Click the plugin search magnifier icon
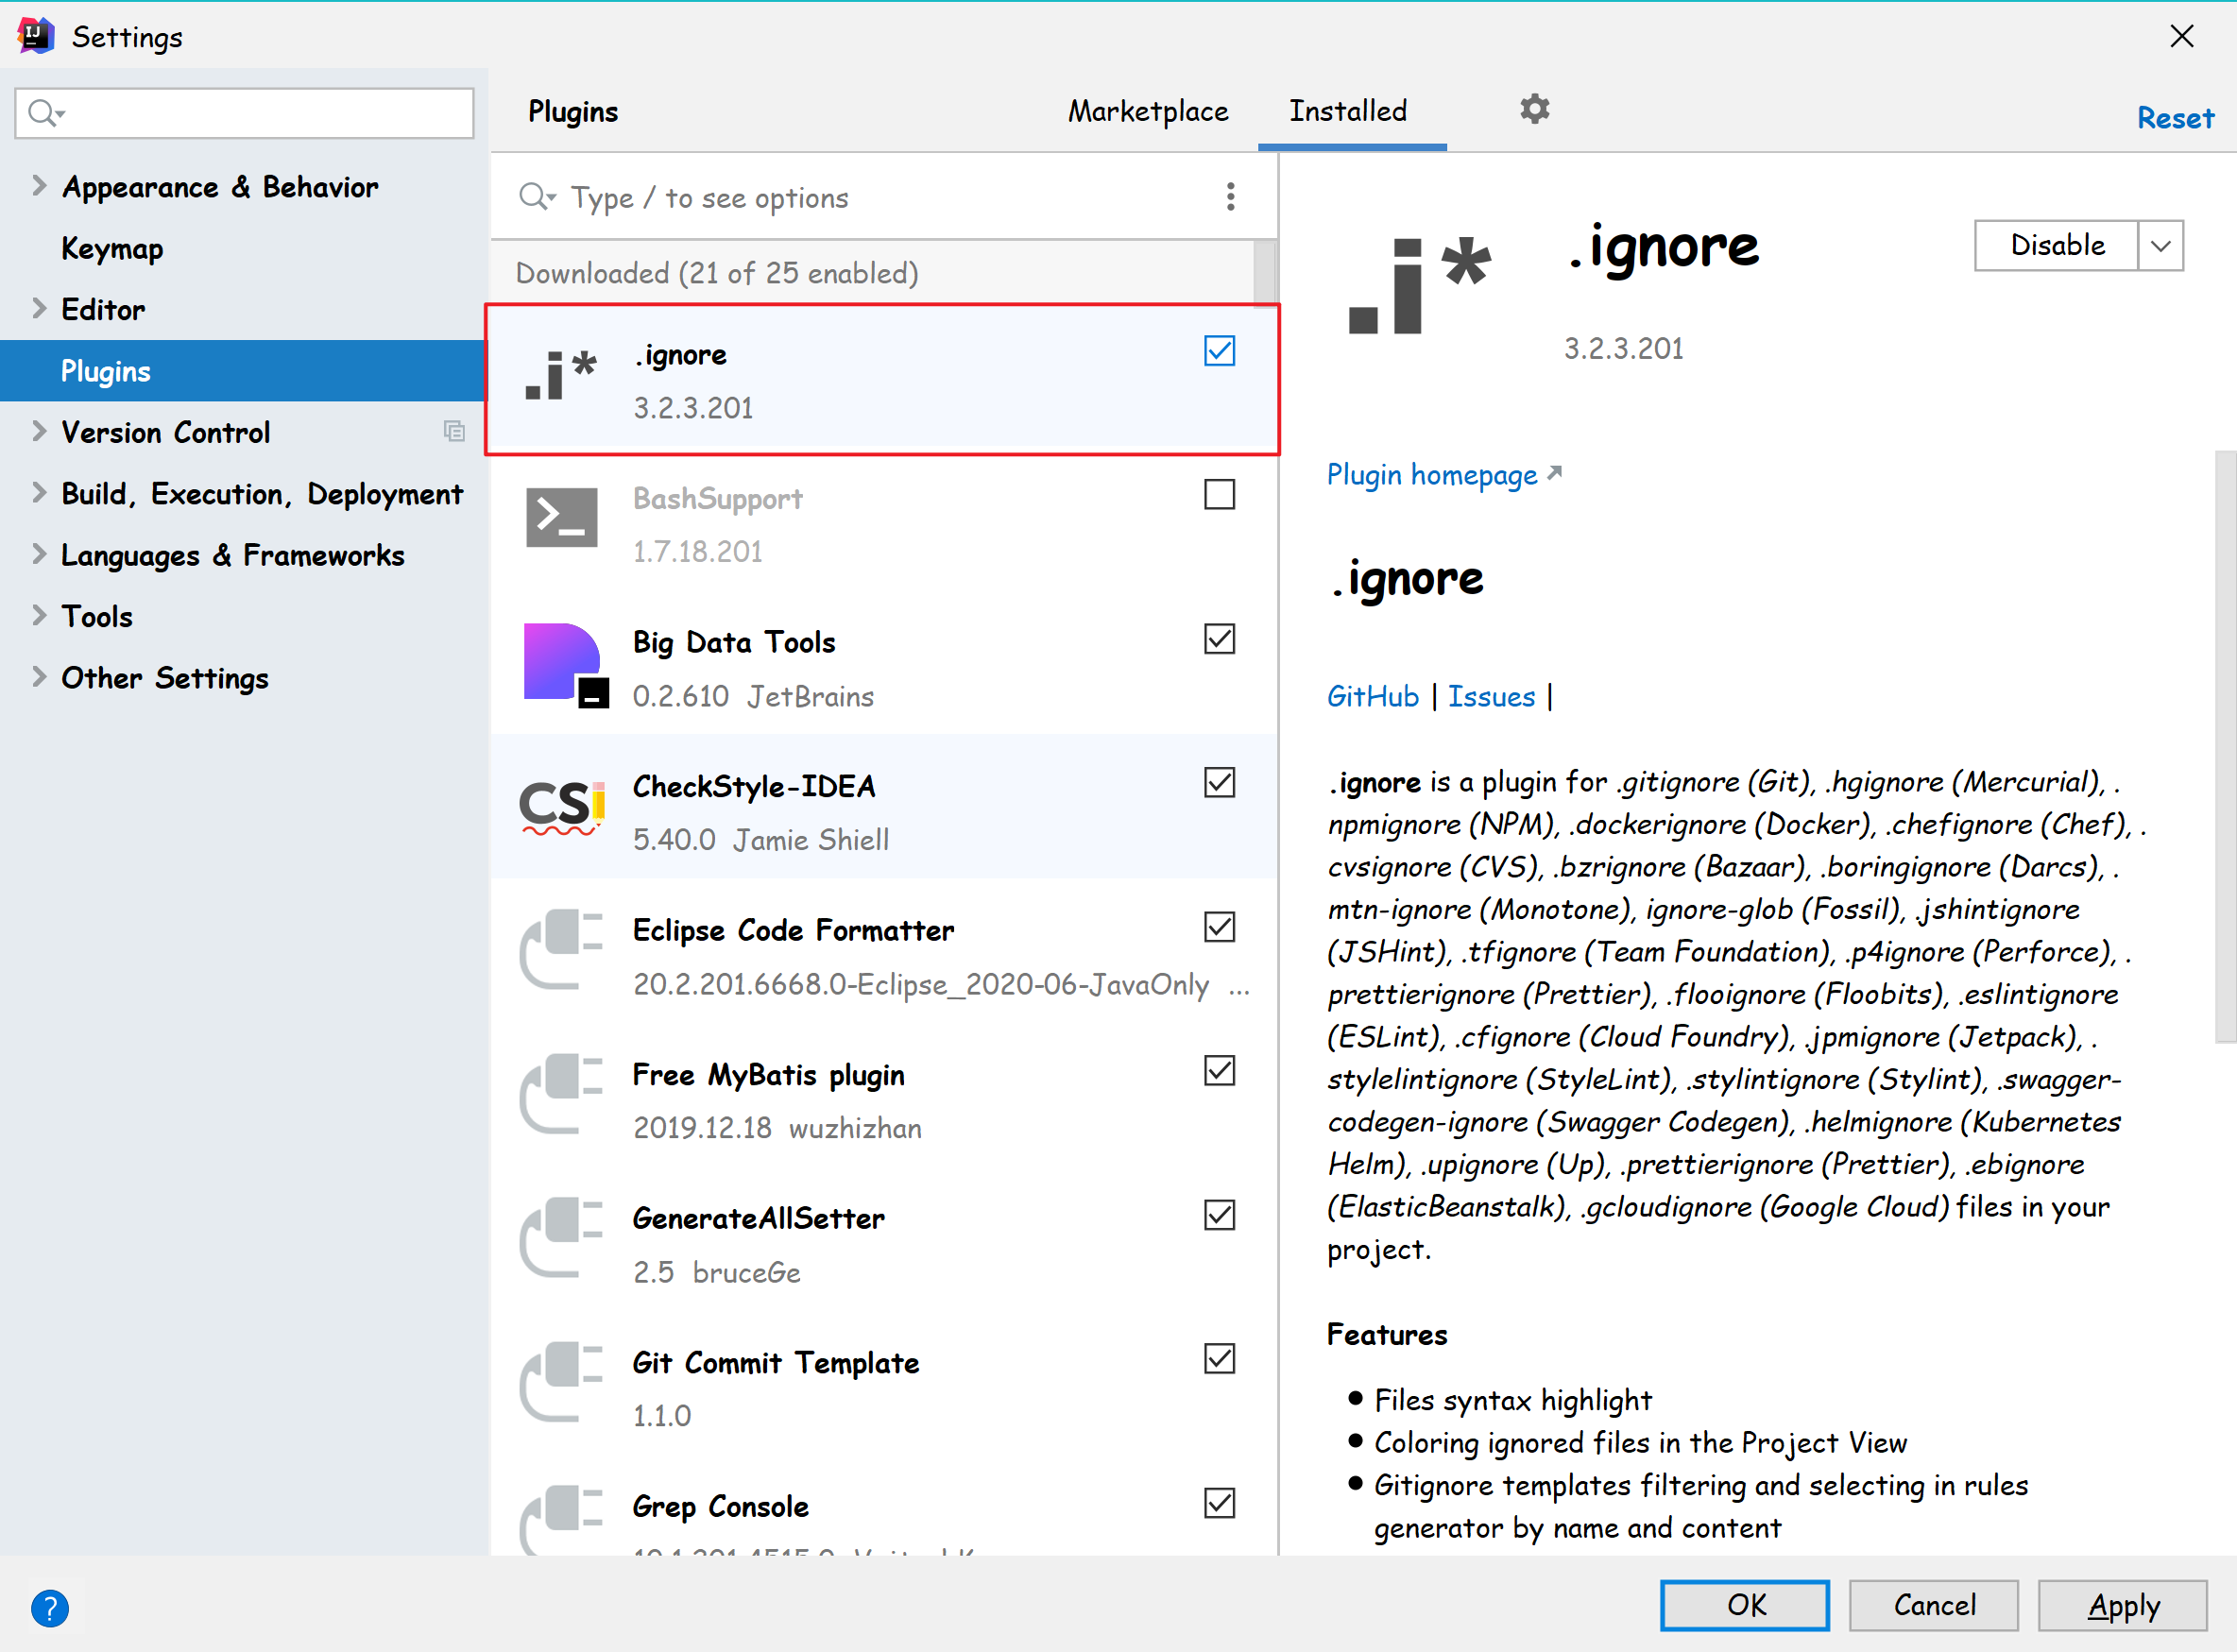Viewport: 2237px width, 1652px height. coord(536,196)
